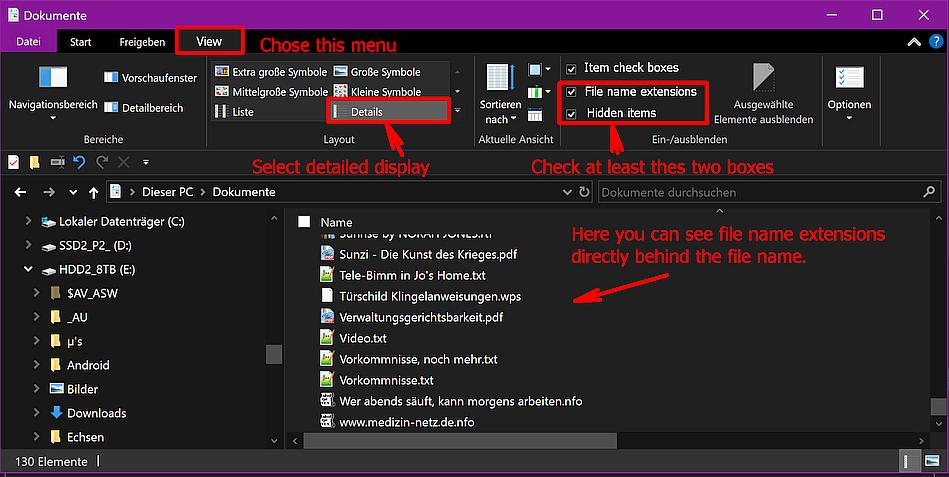This screenshot has width=949, height=477.
Task: Toggle the Hidden items checkbox
Action: coord(571,114)
